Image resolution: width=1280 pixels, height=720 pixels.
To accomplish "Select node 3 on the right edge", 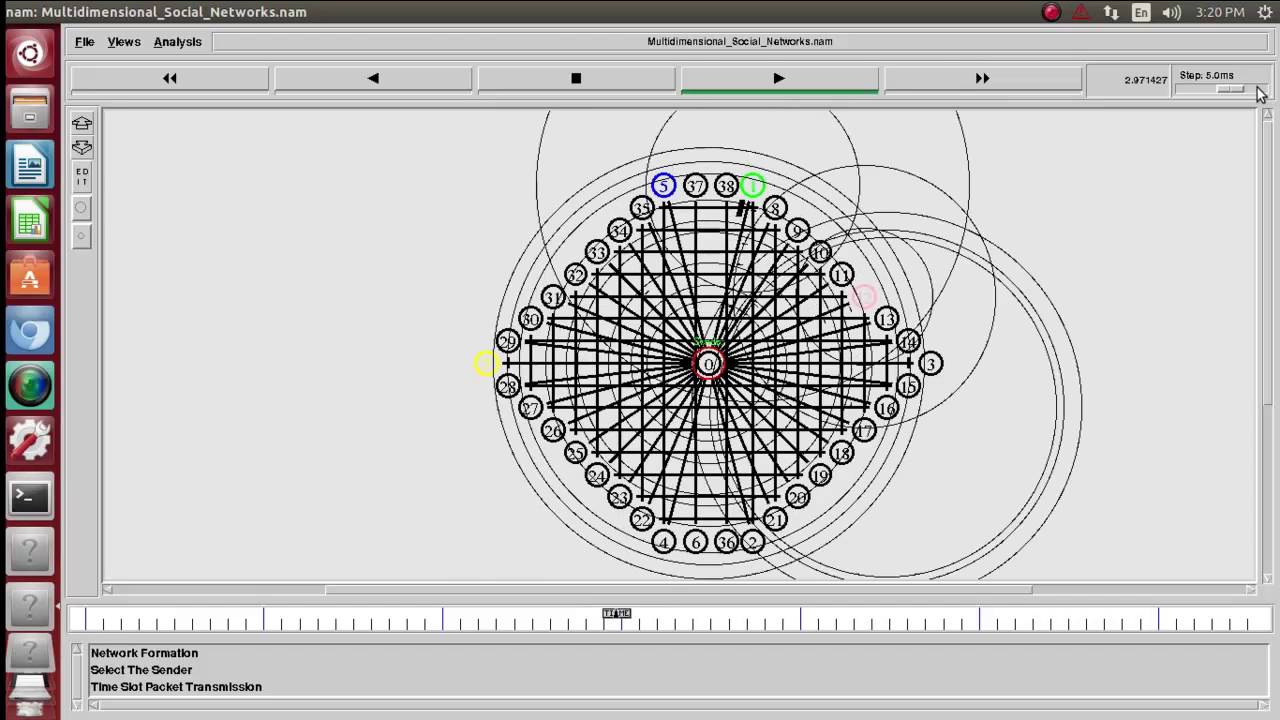I will (931, 363).
